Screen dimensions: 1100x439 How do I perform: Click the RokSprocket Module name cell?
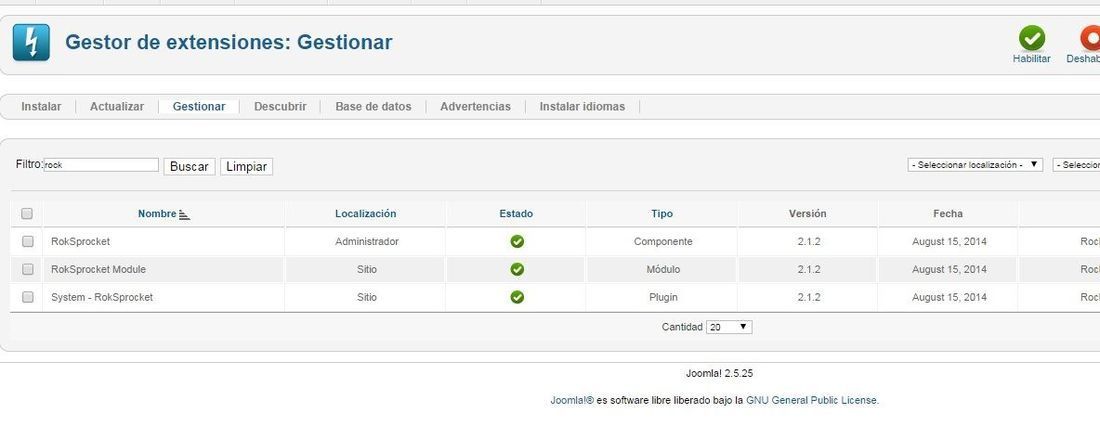98,269
